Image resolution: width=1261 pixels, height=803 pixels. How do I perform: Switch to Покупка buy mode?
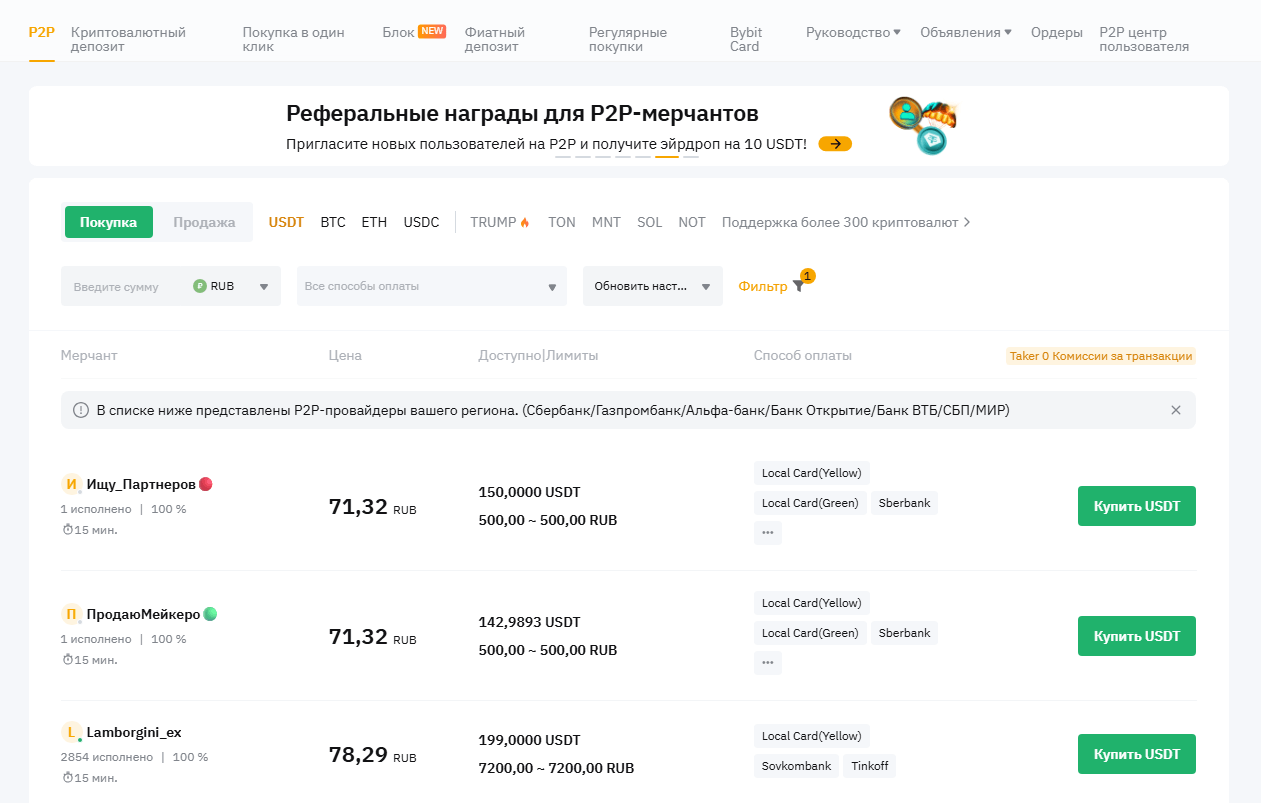[x=108, y=222]
